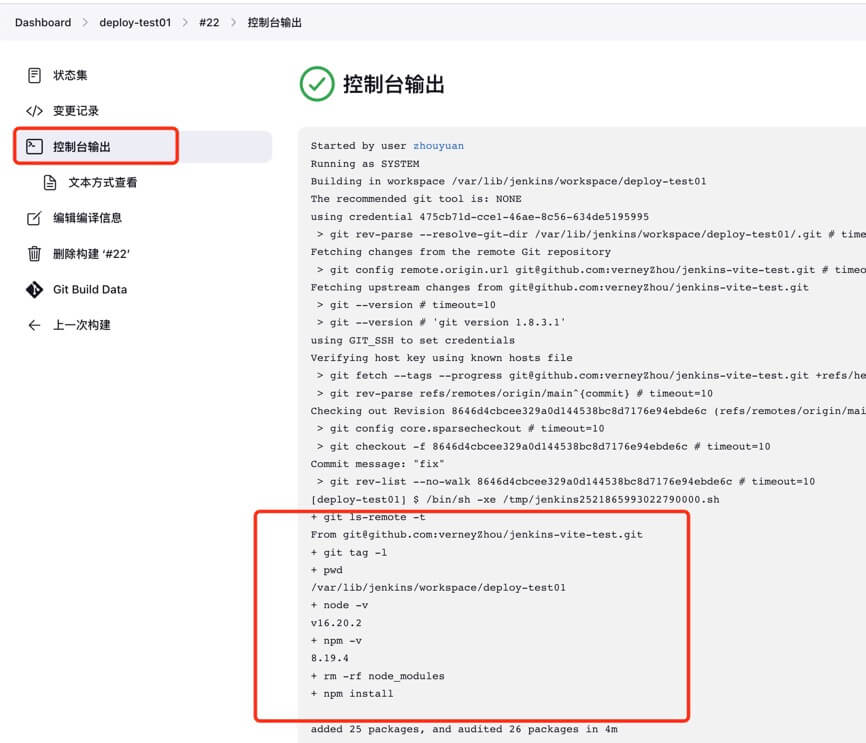
Task: Click the trash icon for 删除构建 '#22'
Action: 34,254
